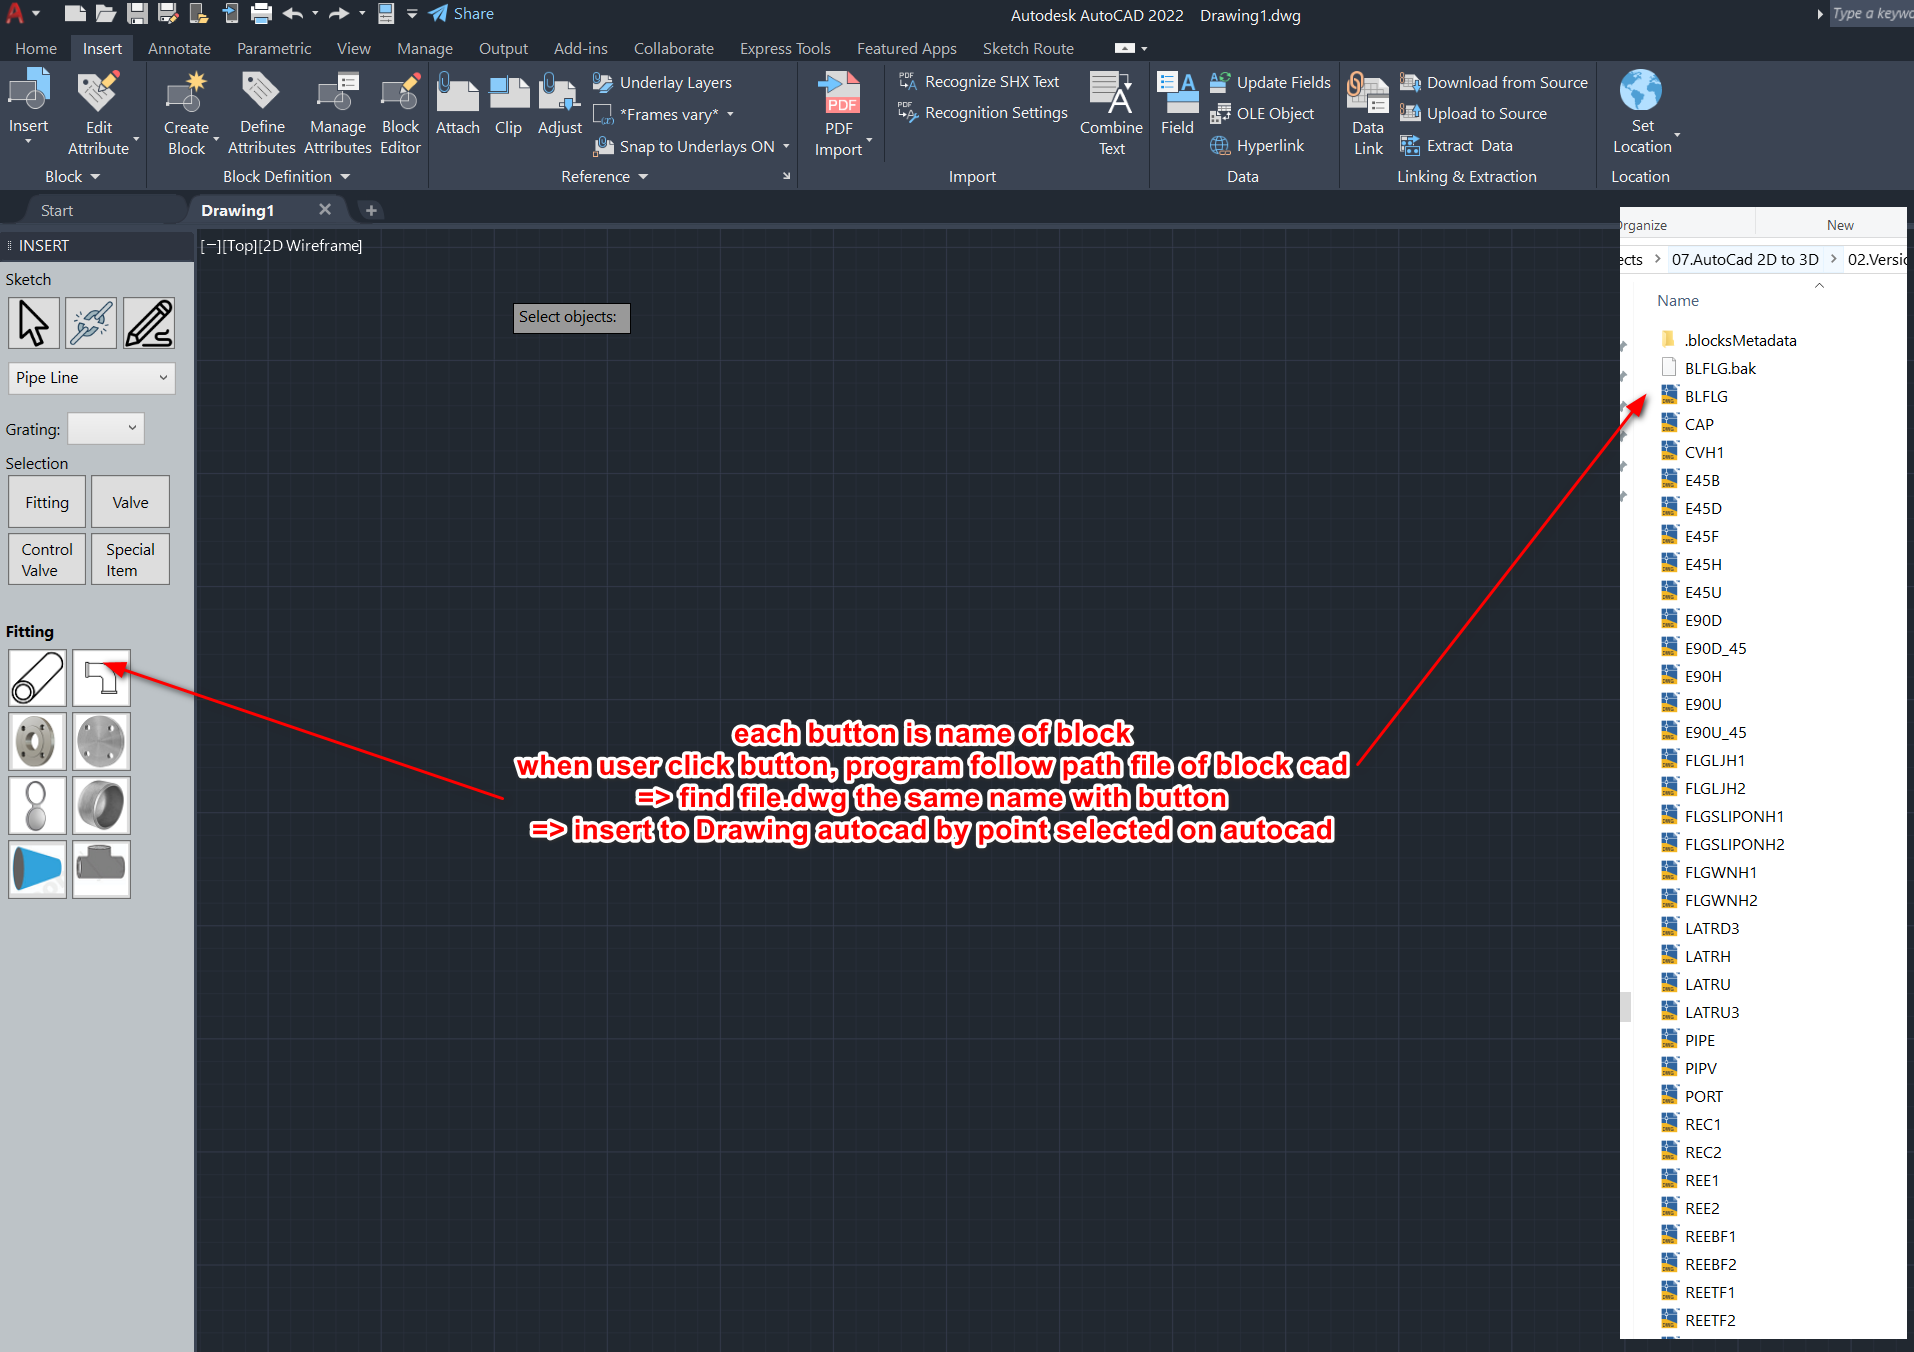The height and width of the screenshot is (1352, 1914).
Task: Open the Annotate ribbon tab
Action: (179, 48)
